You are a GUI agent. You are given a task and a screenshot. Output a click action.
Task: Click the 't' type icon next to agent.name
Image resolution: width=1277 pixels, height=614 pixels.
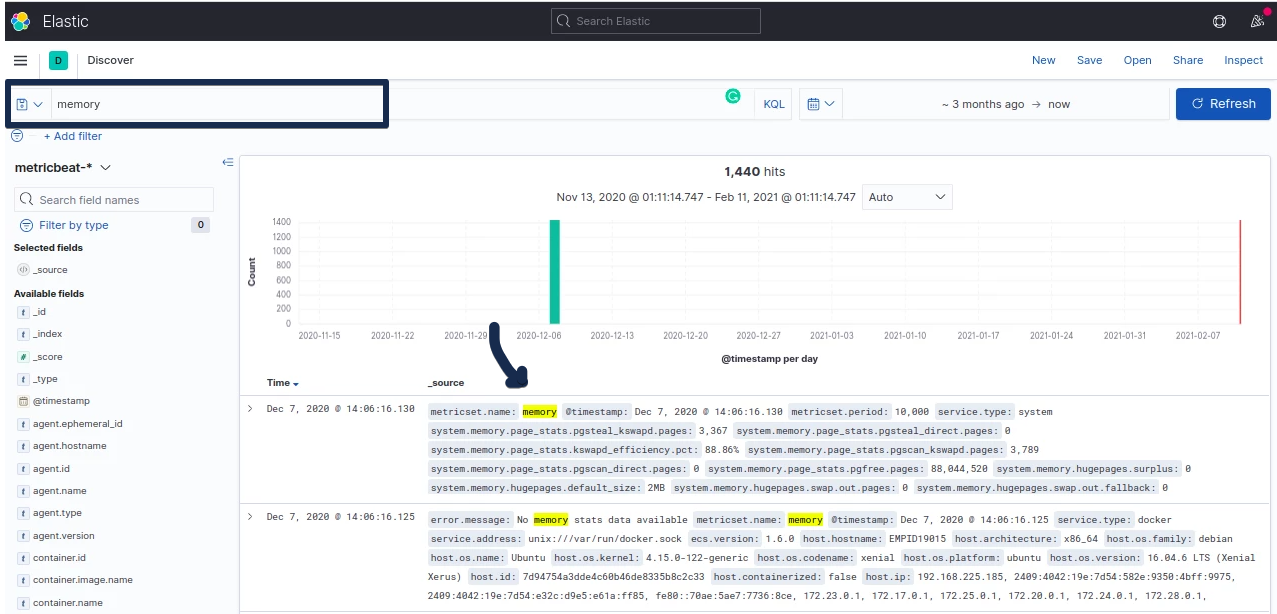pyautogui.click(x=22, y=490)
